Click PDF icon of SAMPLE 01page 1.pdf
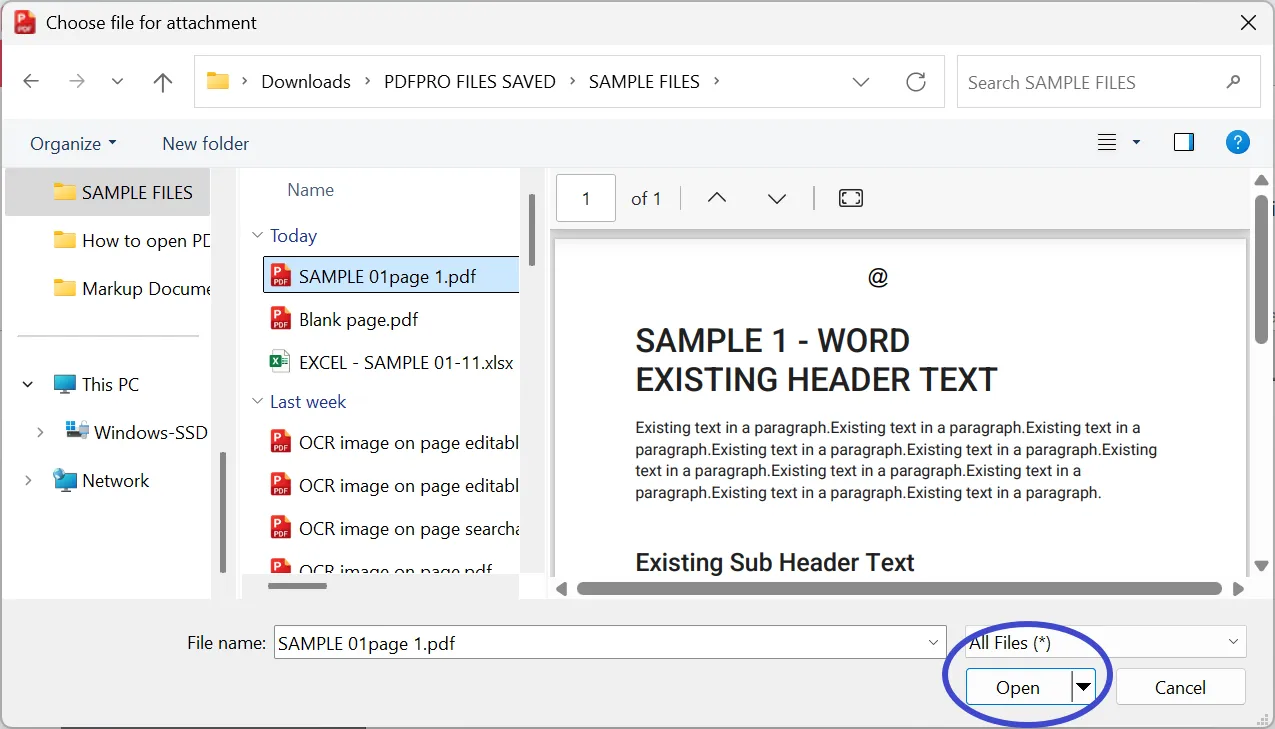This screenshot has width=1275, height=729. point(281,276)
